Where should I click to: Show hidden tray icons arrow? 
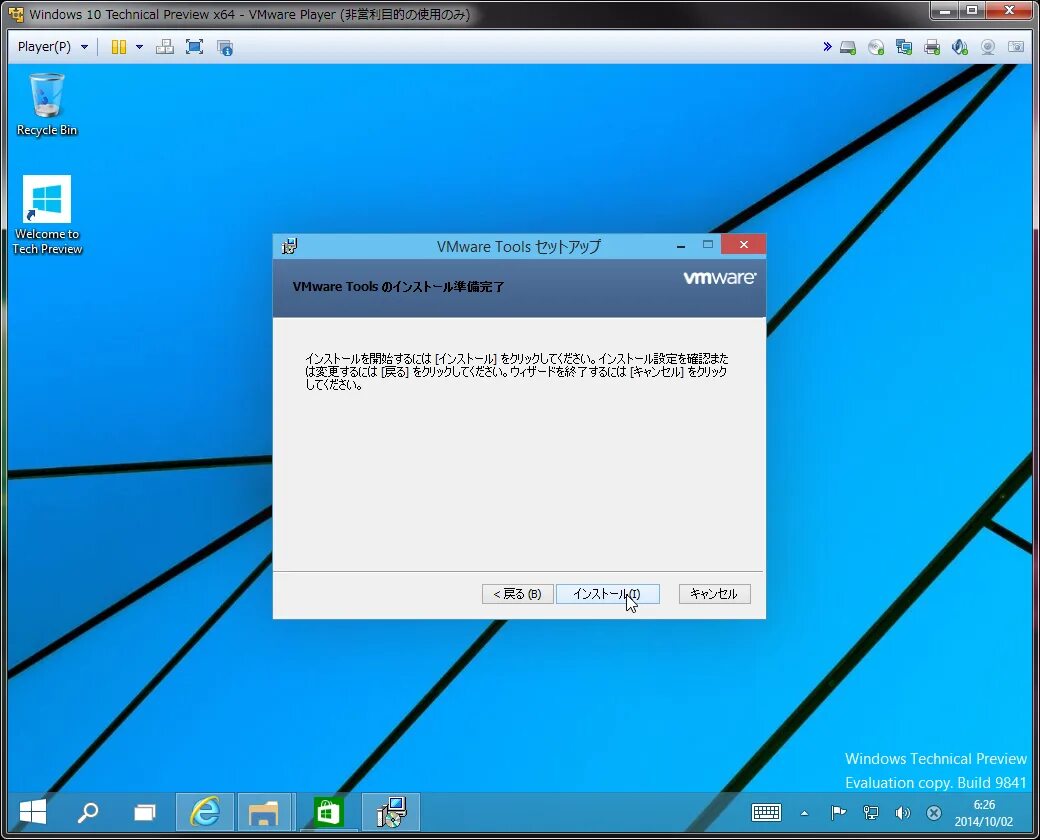805,813
